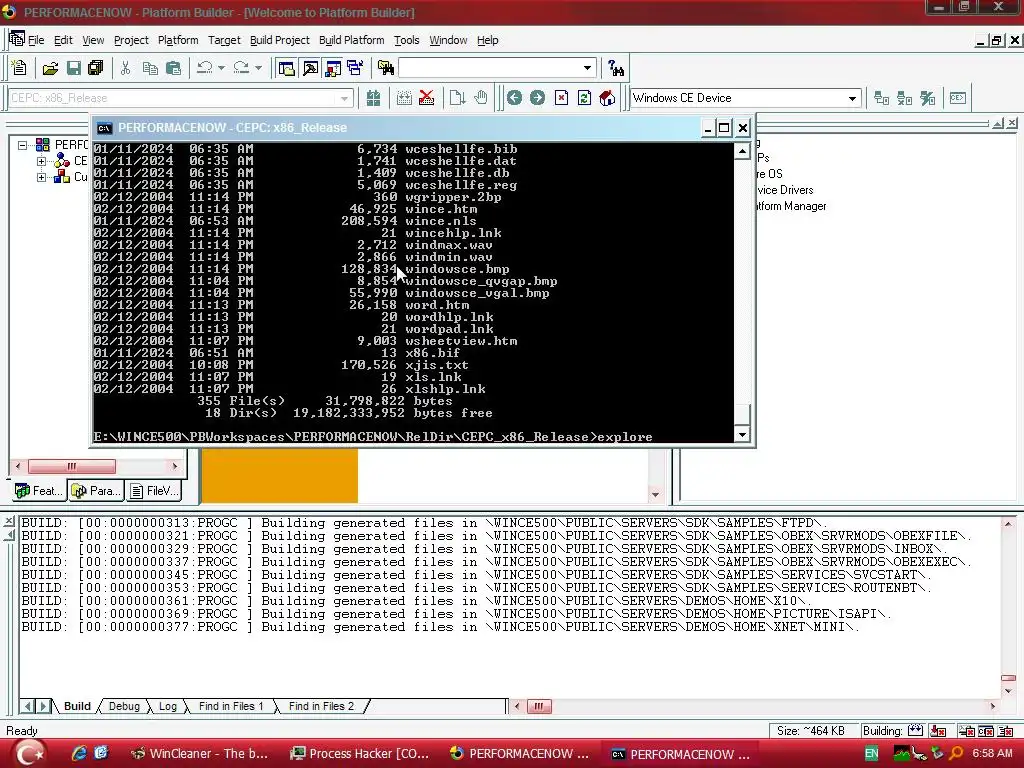Click the Stop build red X icon
The height and width of the screenshot is (768, 1024).
[x=426, y=98]
